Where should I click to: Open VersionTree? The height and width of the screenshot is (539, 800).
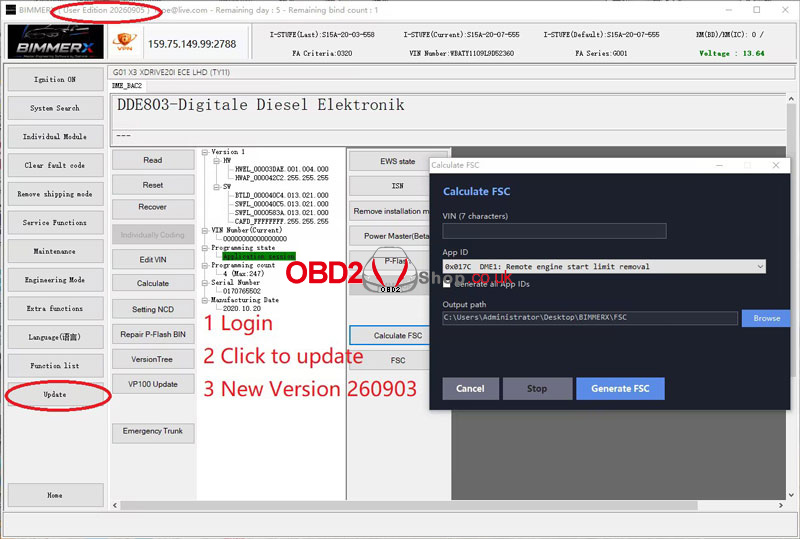click(x=153, y=359)
